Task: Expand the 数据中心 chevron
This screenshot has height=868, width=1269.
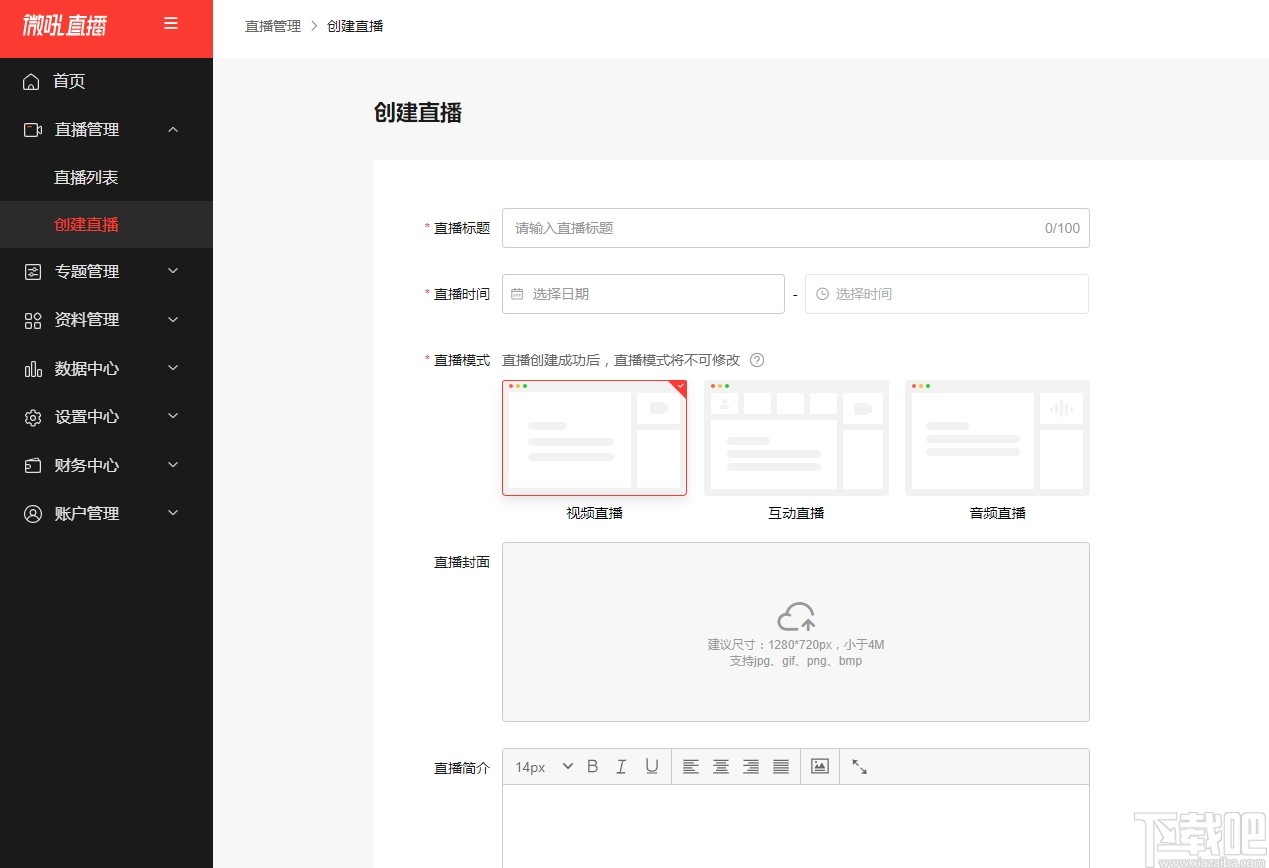Action: (173, 368)
